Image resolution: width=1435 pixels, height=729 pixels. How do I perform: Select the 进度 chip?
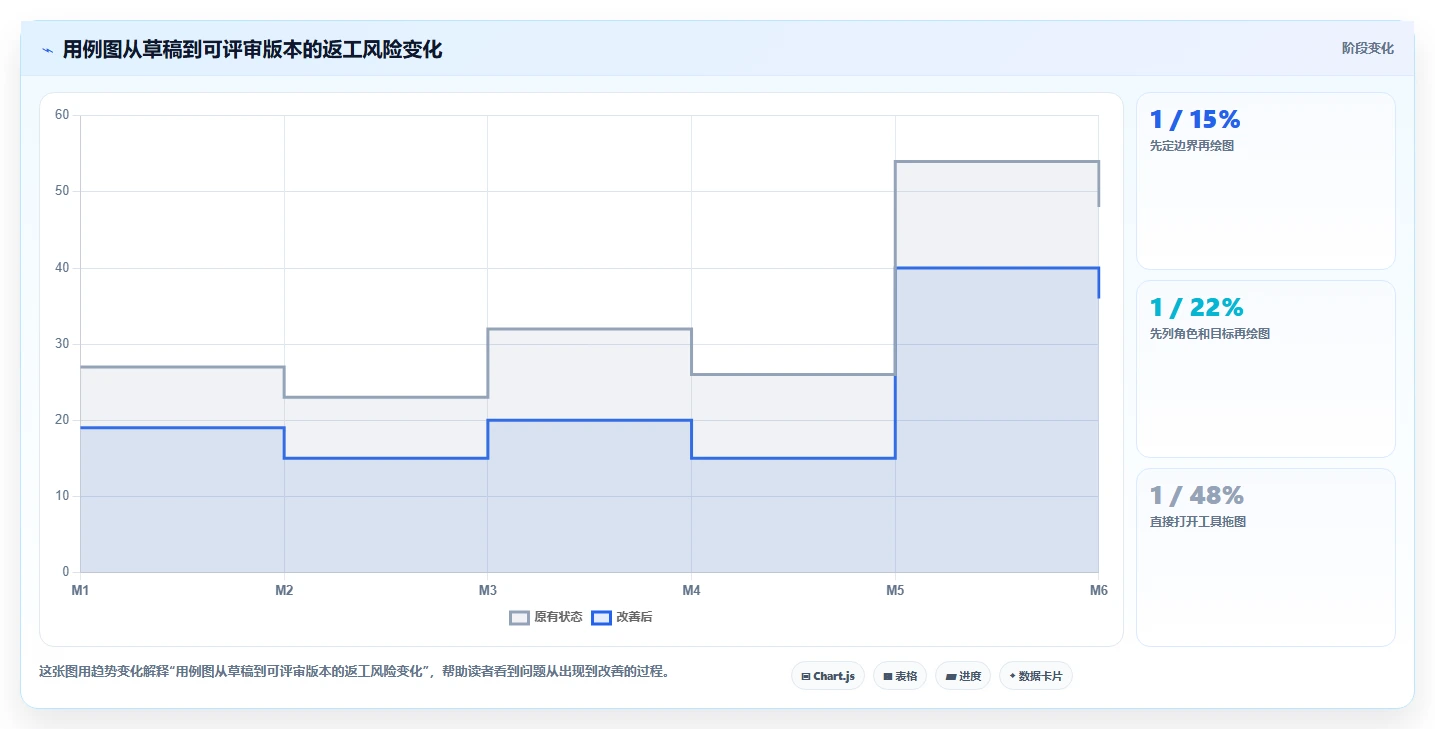pos(963,676)
